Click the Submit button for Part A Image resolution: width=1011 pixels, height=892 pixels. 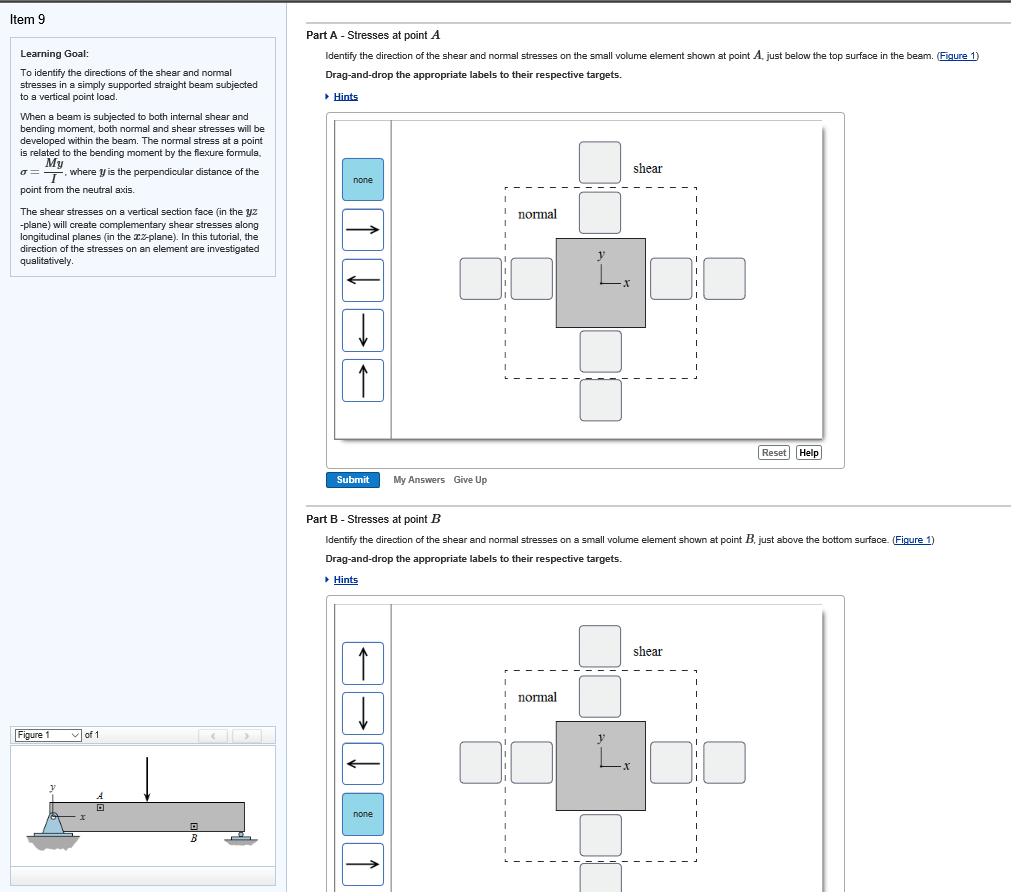[352, 479]
